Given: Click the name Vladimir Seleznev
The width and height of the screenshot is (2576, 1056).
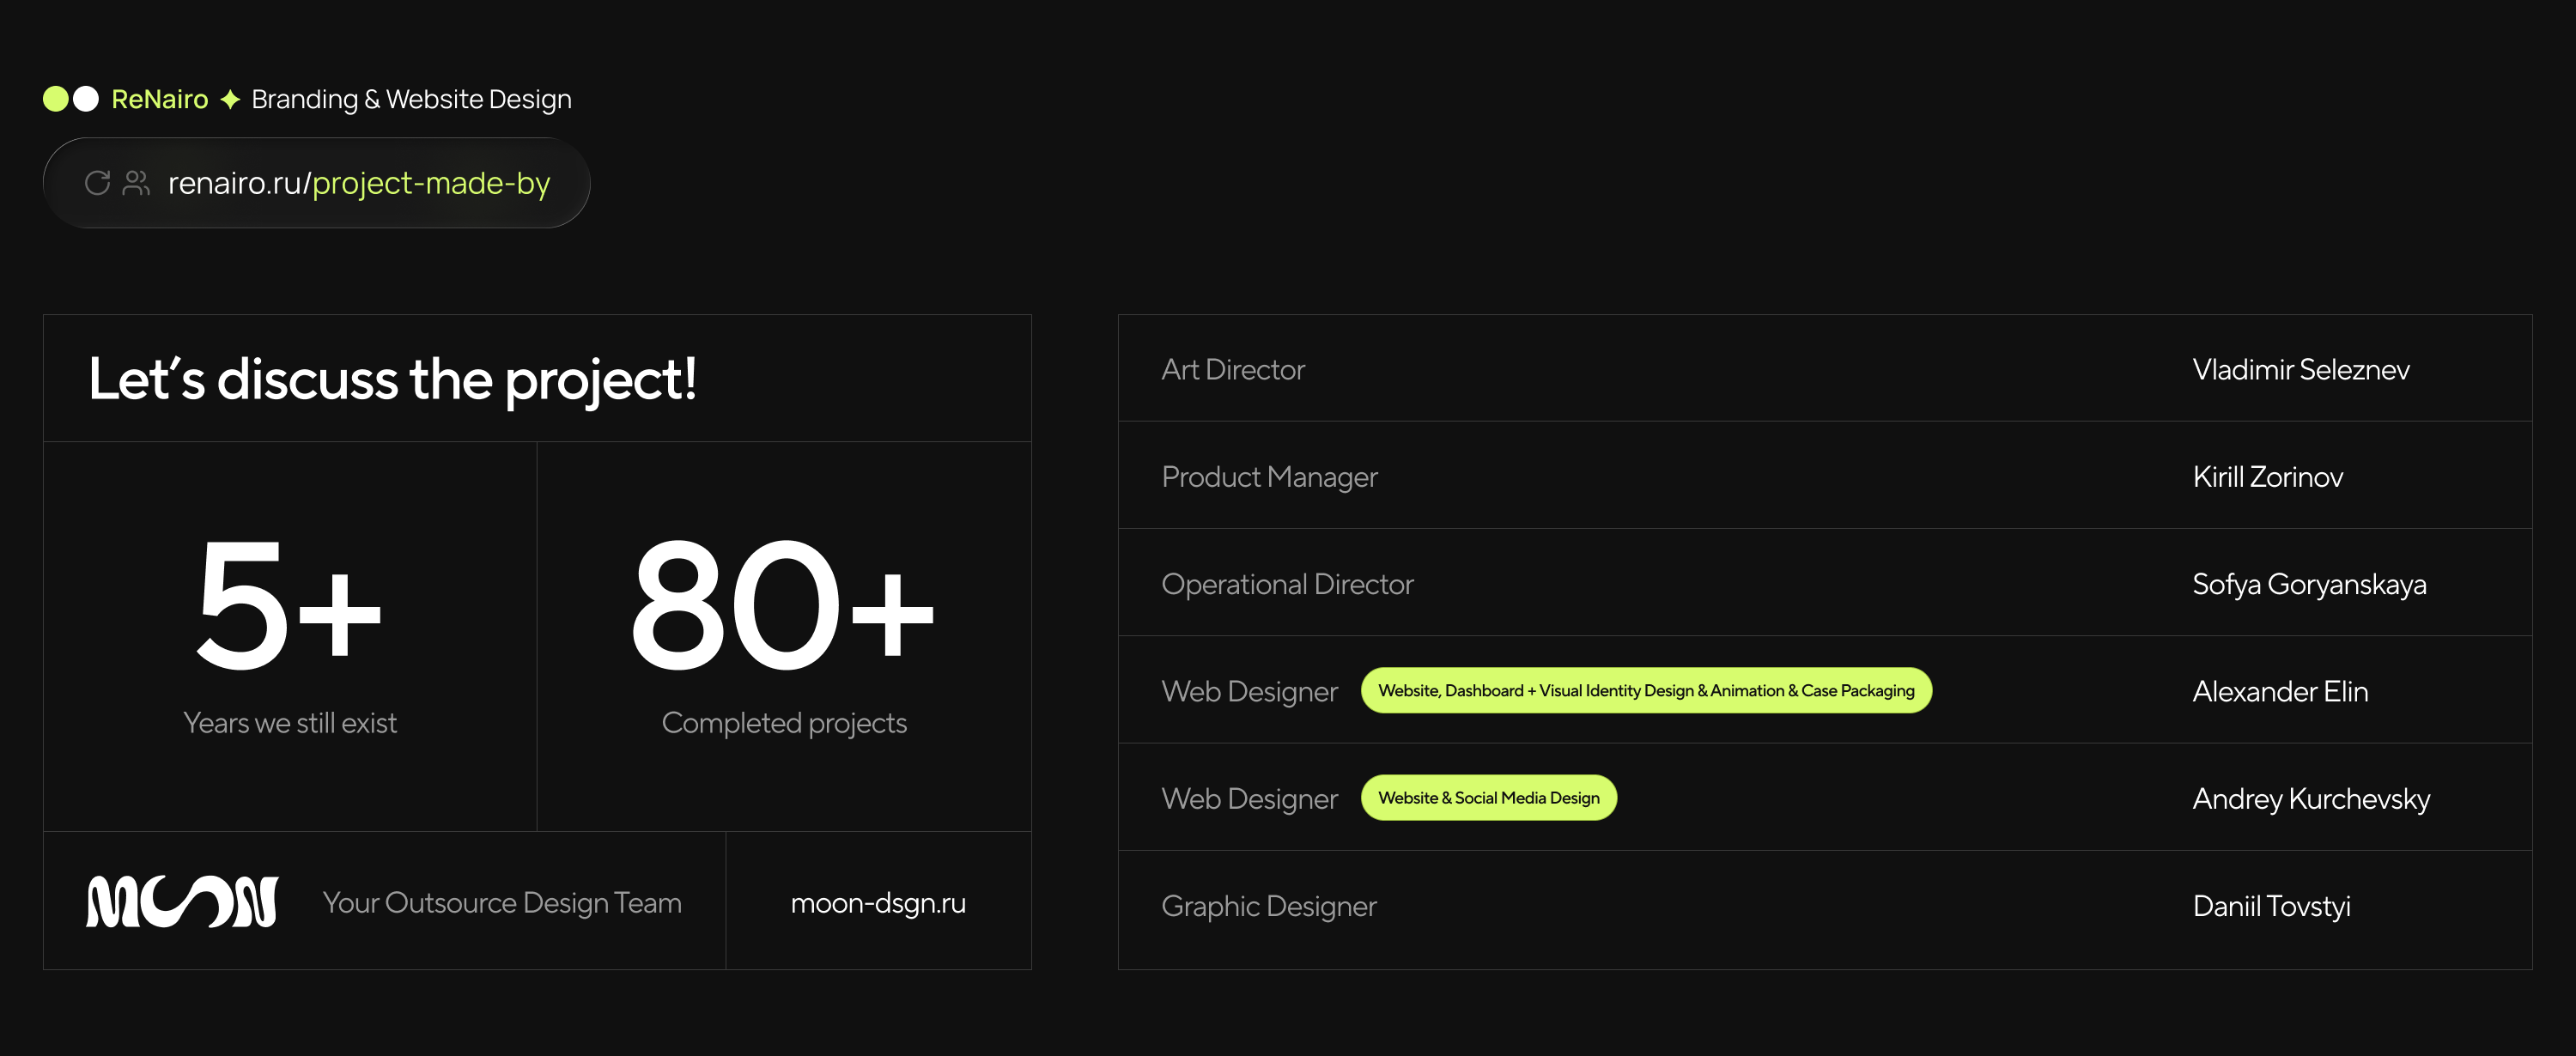Looking at the screenshot, I should (2300, 370).
